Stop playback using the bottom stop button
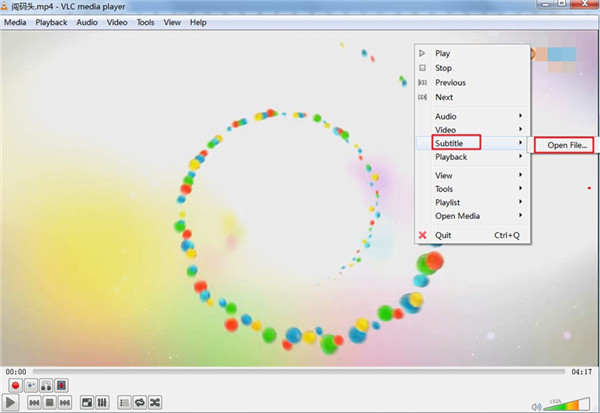 [x=49, y=403]
